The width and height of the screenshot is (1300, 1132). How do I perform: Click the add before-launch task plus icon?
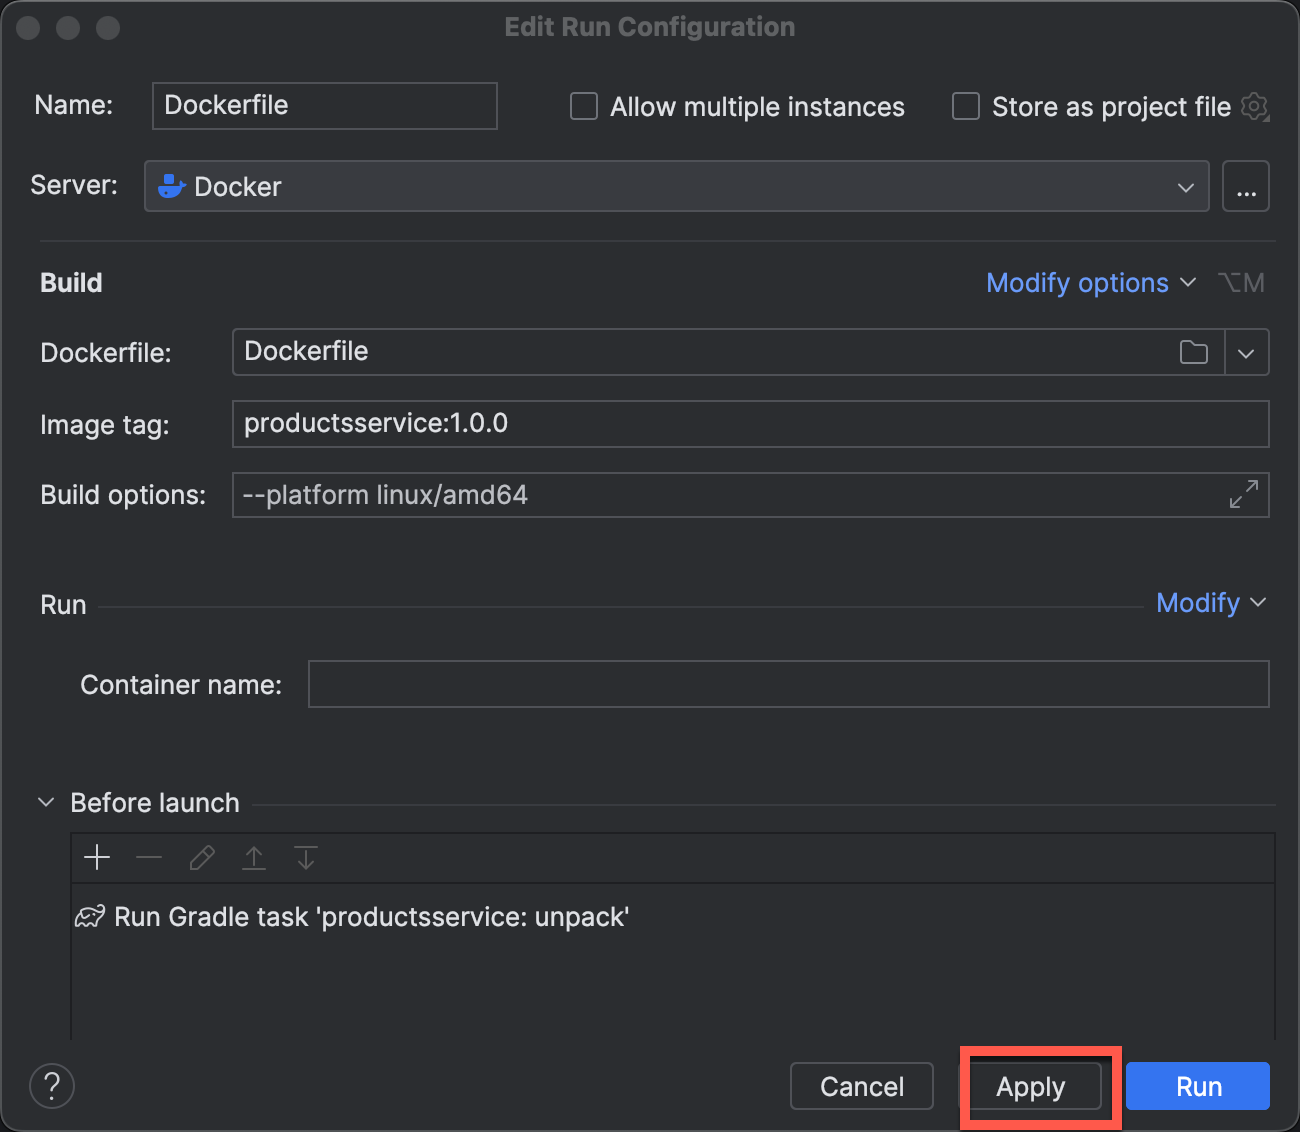97,857
